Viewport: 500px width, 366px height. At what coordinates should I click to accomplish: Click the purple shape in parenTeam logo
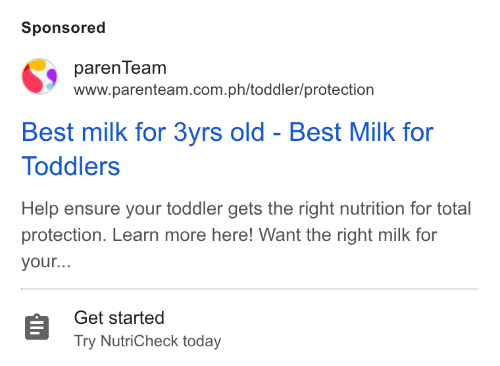[51, 75]
